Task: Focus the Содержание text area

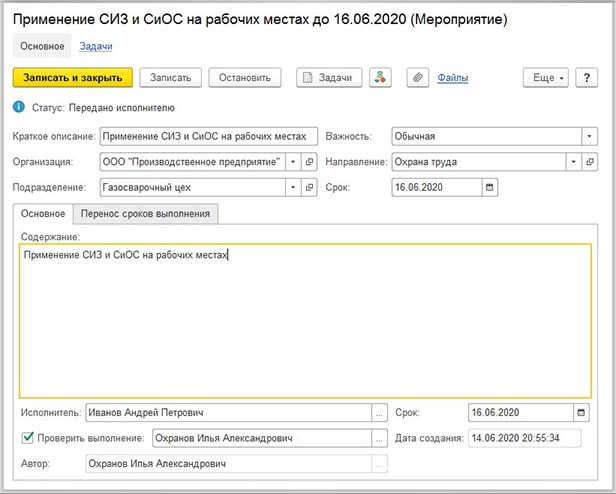Action: click(x=305, y=321)
